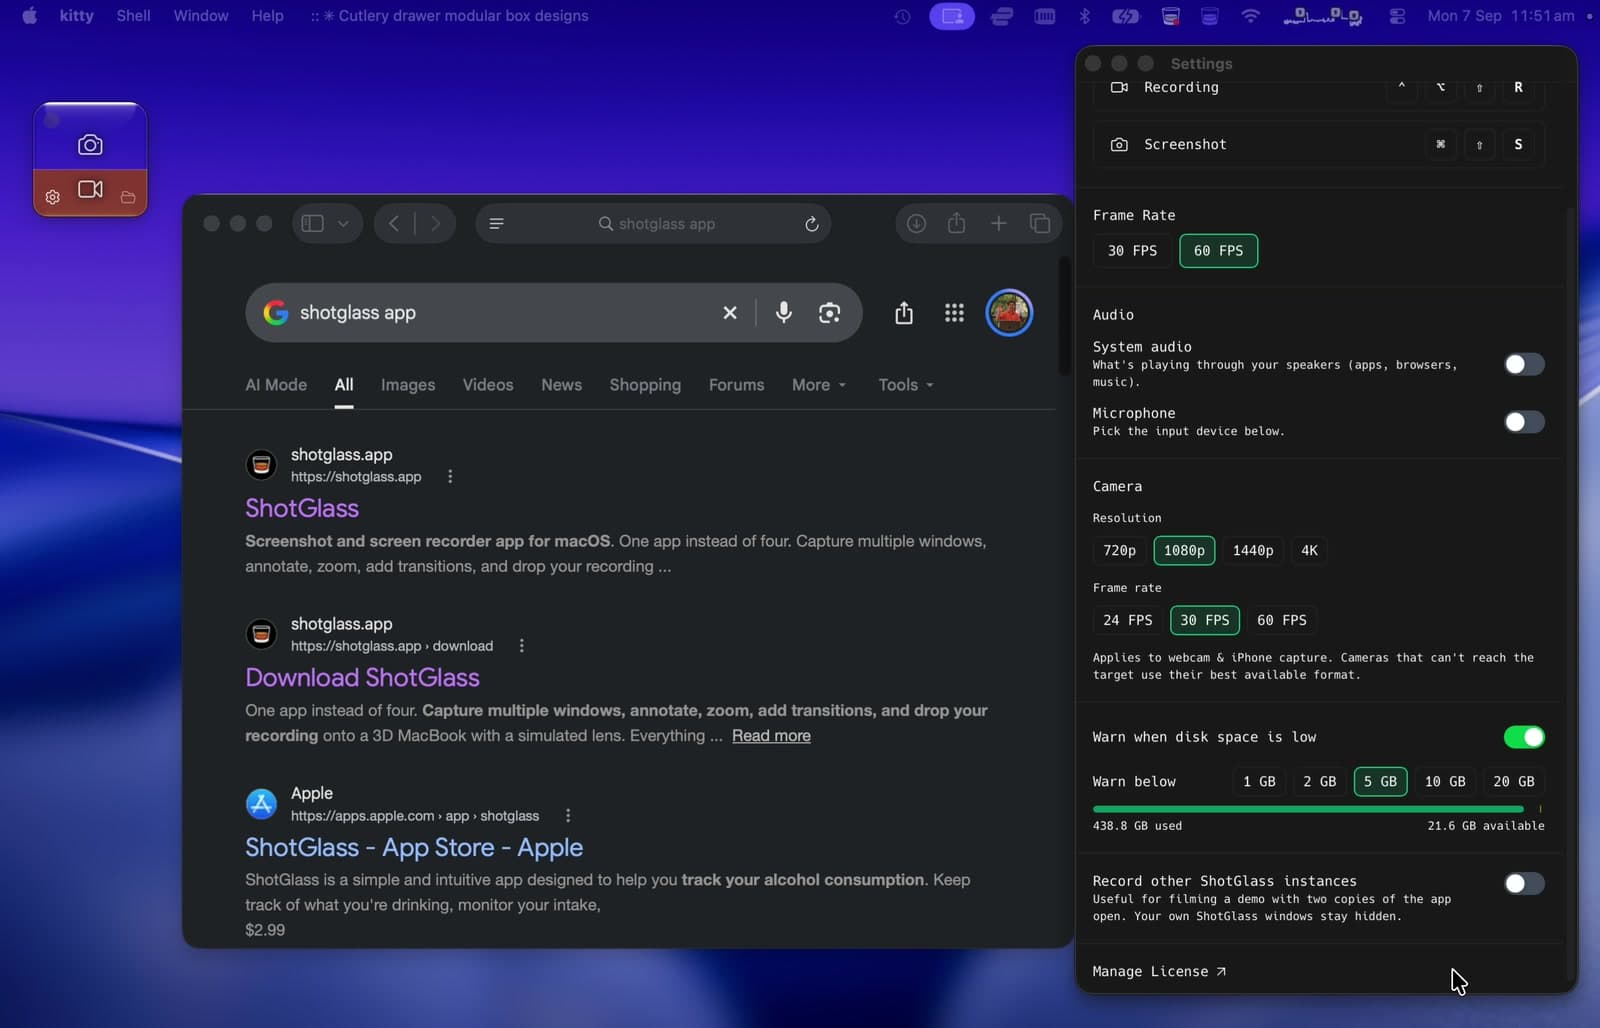This screenshot has width=1600, height=1028.
Task: Expand the Safari sidebar dropdown chevron
Action: pos(343,224)
